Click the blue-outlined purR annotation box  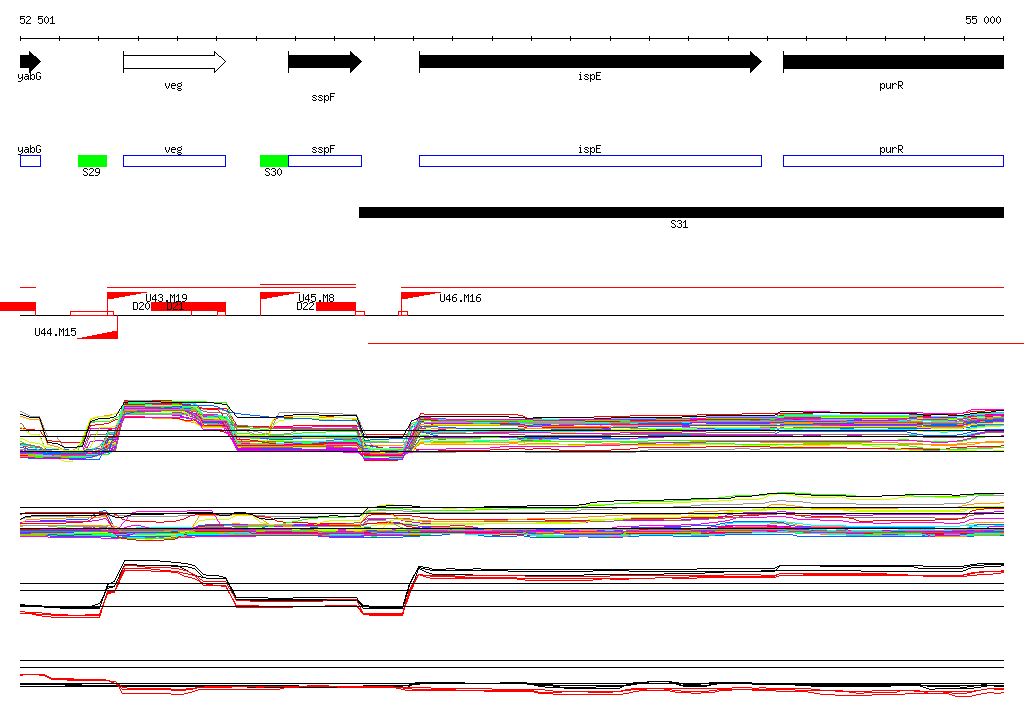click(x=893, y=161)
